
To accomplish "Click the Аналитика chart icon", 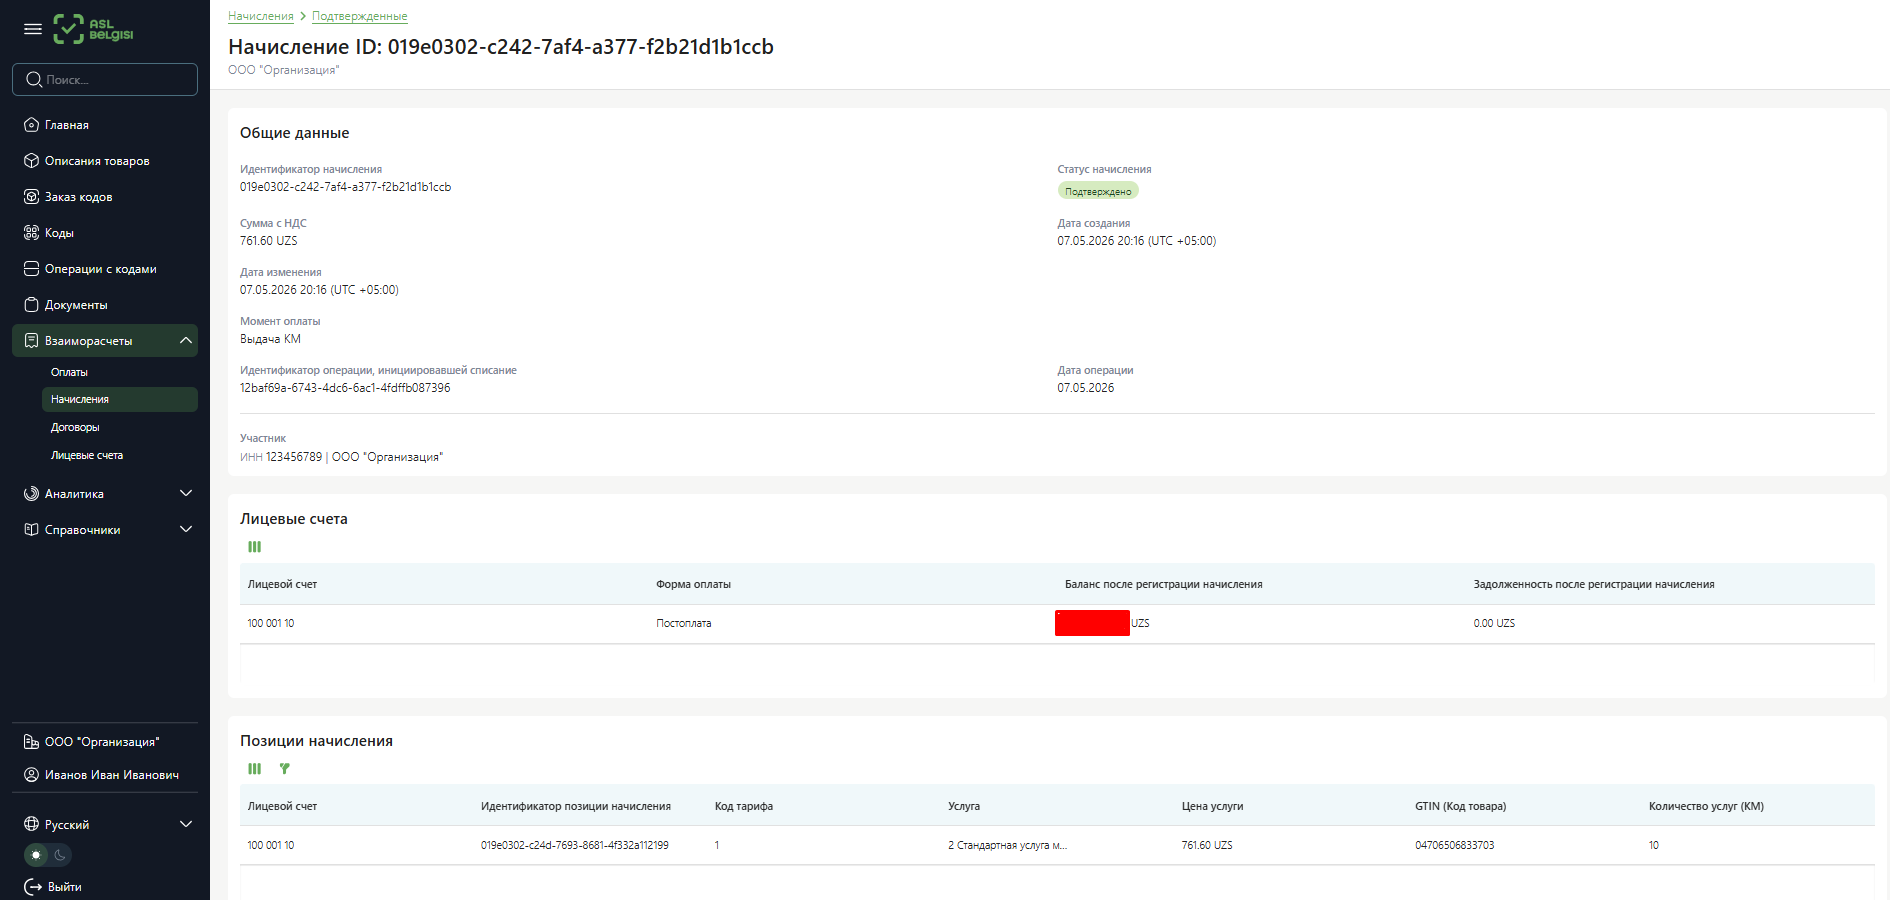I will 31,494.
